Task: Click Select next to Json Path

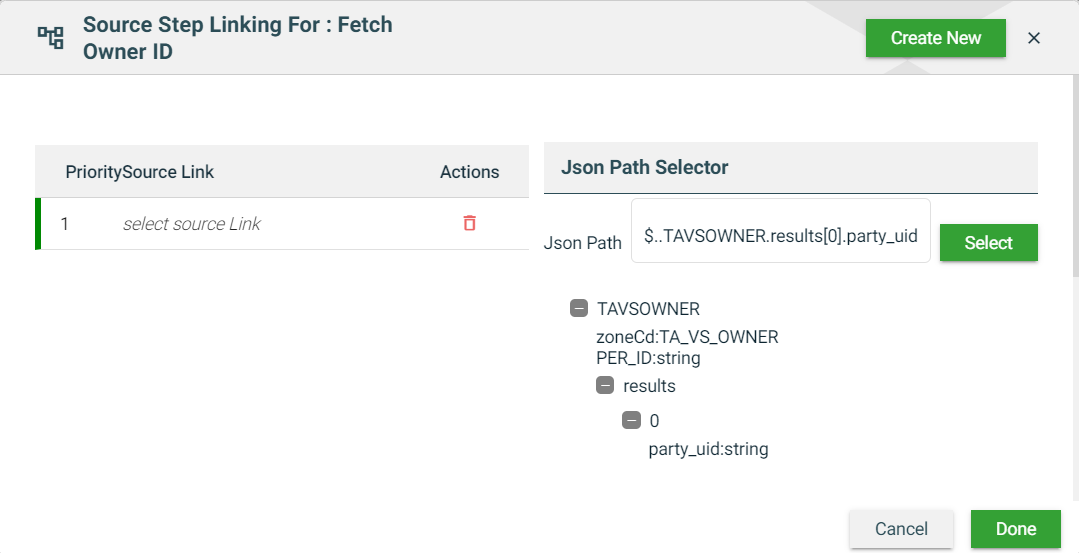Action: 988,243
